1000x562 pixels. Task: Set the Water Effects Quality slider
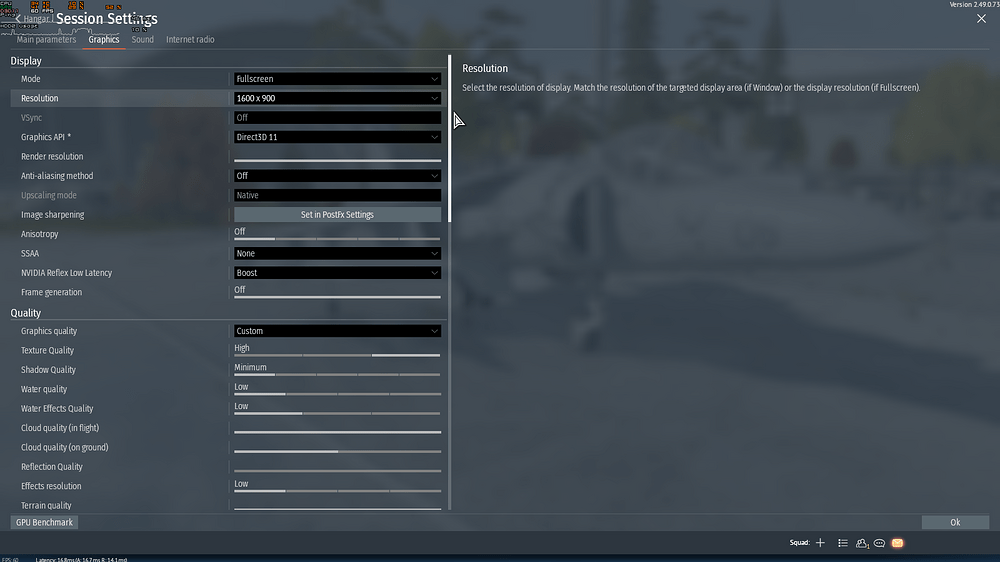[337, 413]
